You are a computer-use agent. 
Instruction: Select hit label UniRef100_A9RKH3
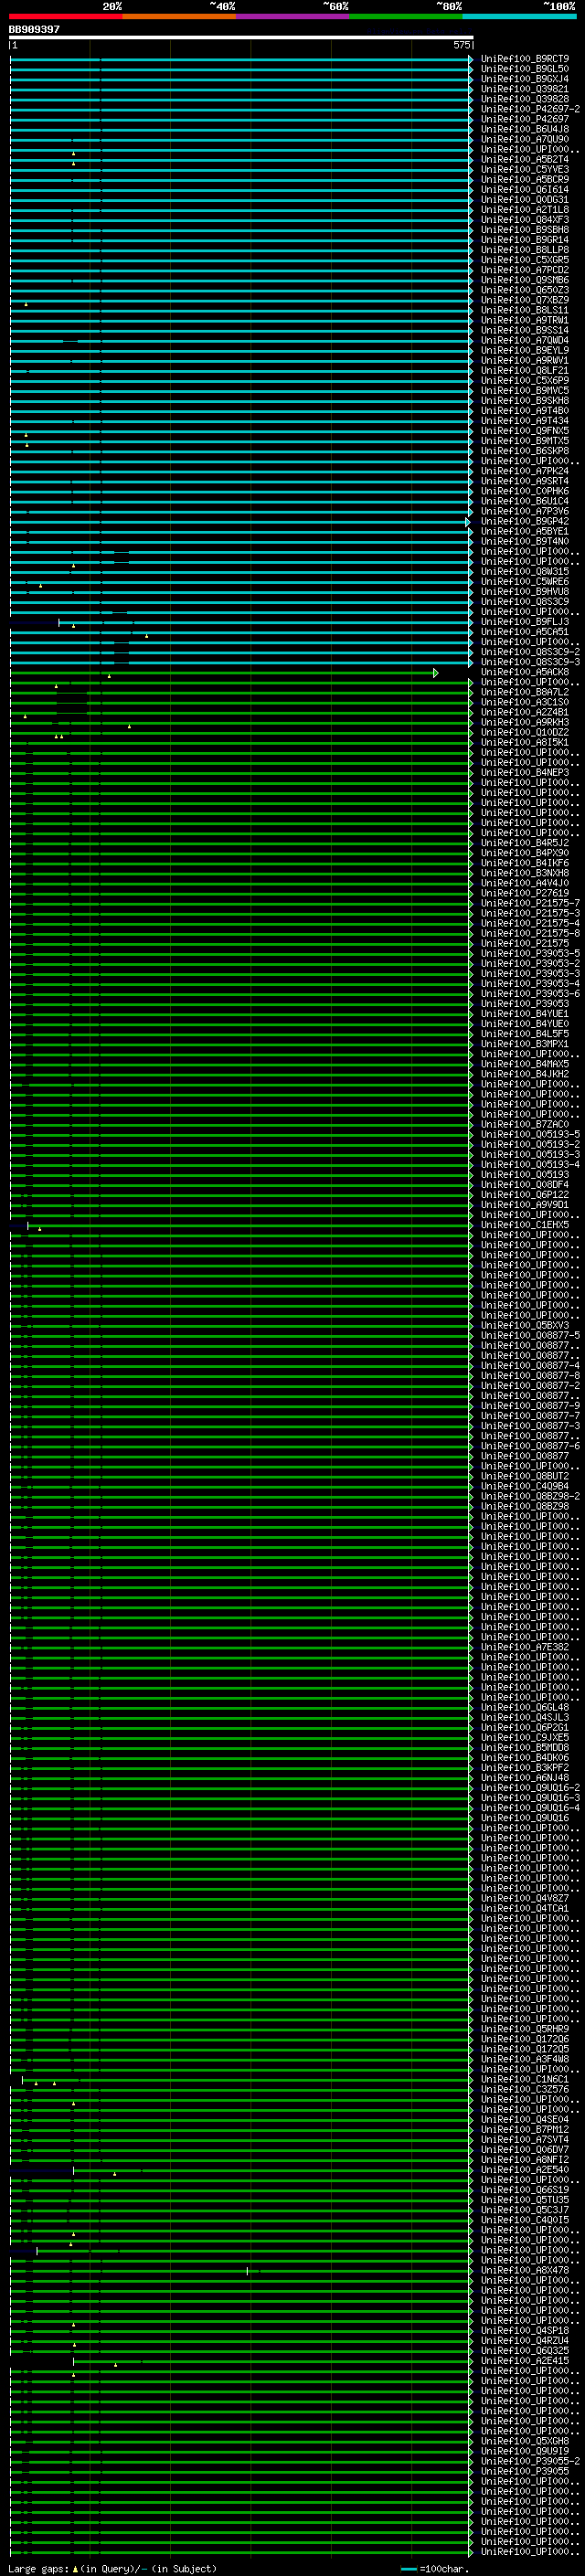(524, 722)
